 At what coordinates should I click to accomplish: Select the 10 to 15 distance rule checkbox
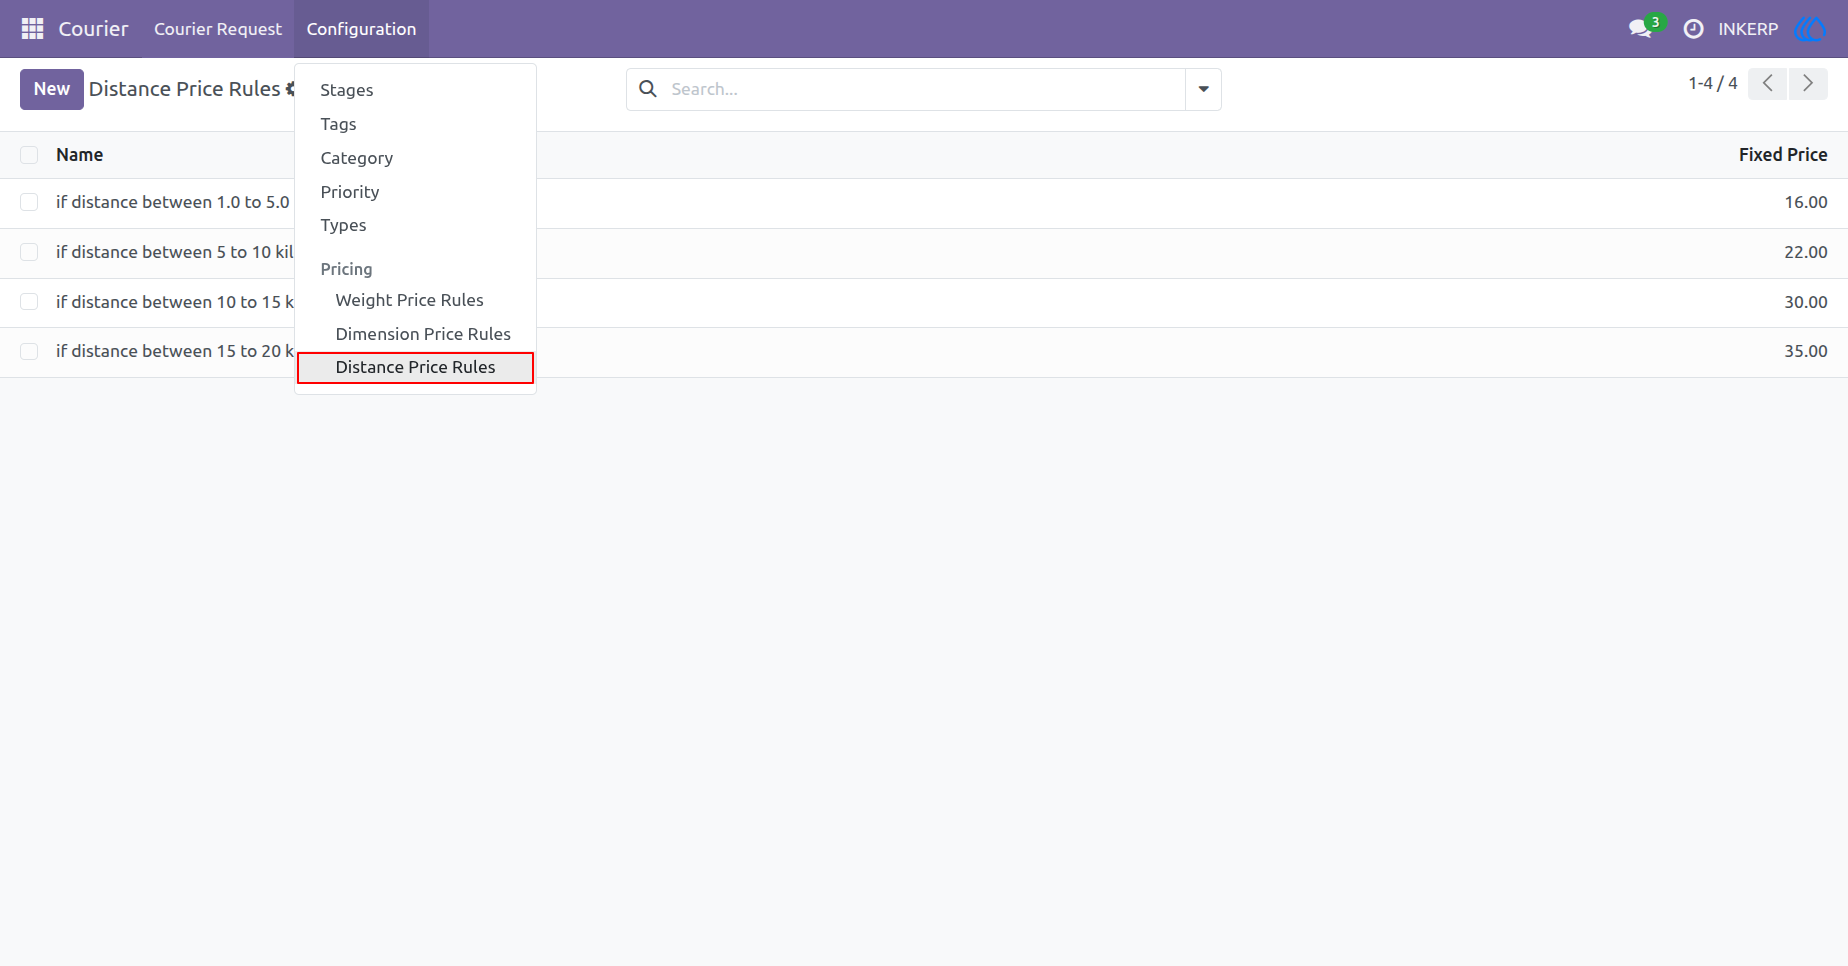point(29,302)
